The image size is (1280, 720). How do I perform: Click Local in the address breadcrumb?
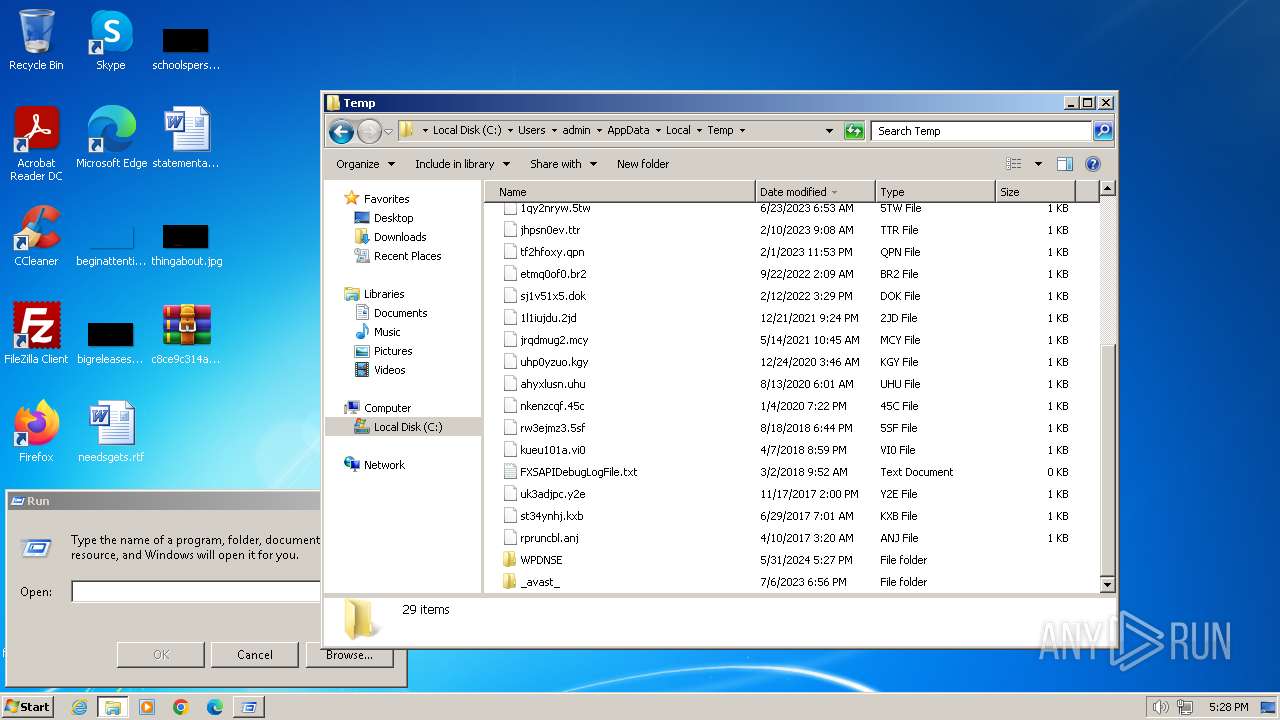pyautogui.click(x=678, y=130)
